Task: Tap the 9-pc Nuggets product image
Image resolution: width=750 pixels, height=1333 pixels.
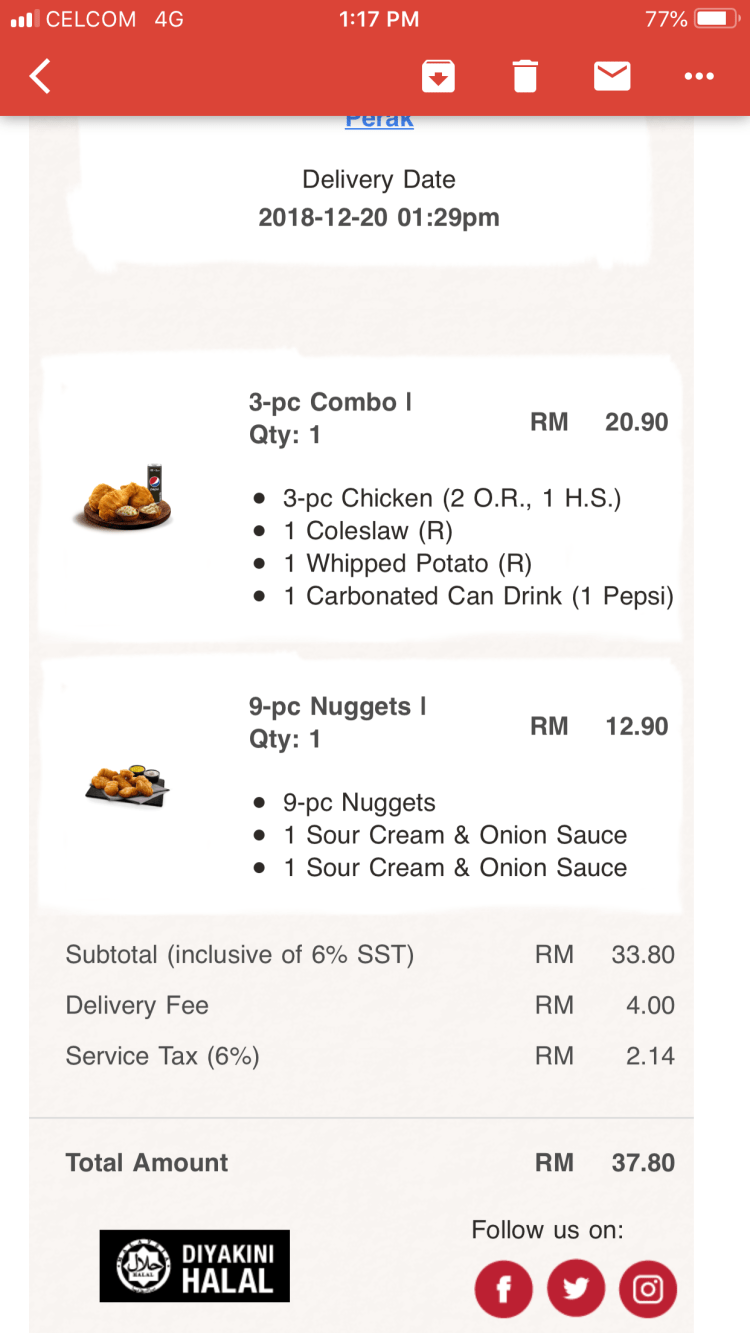Action: tap(126, 783)
